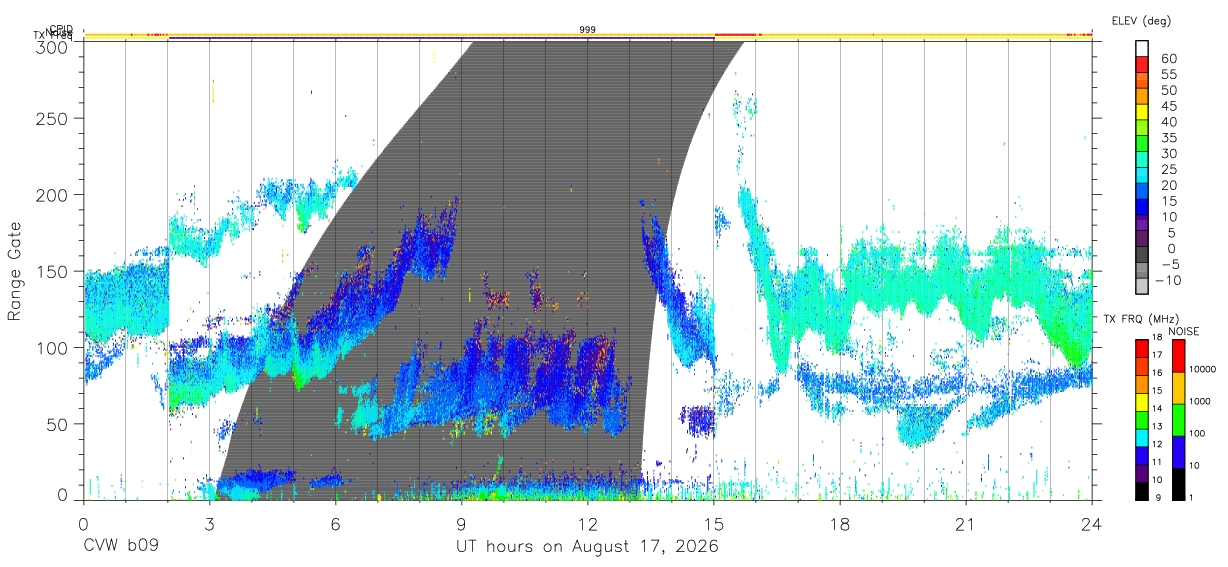The width and height of the screenshot is (1228, 567).
Task: Click the "12" hour tick on the time axis
Action: 588,522
